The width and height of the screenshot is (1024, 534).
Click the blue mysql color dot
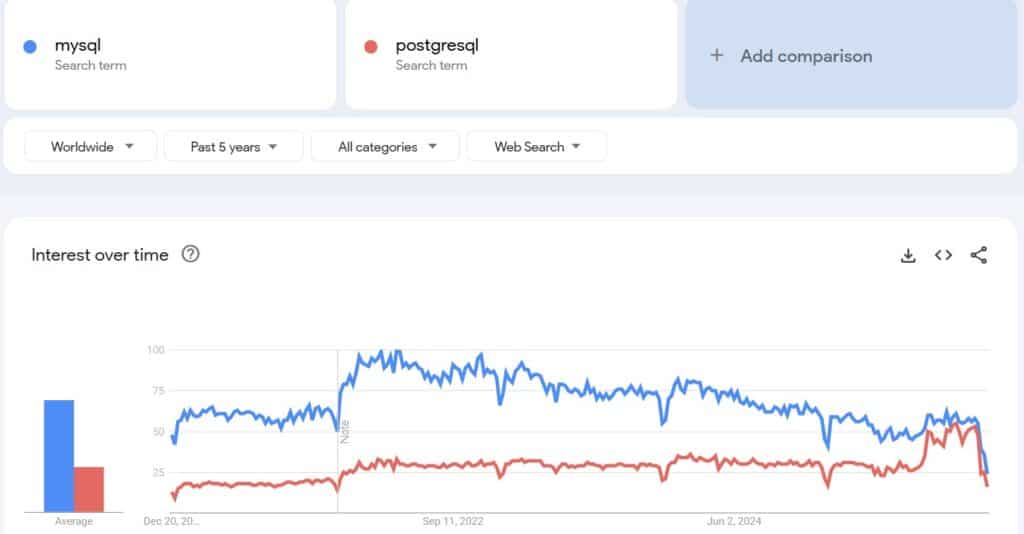[30, 47]
